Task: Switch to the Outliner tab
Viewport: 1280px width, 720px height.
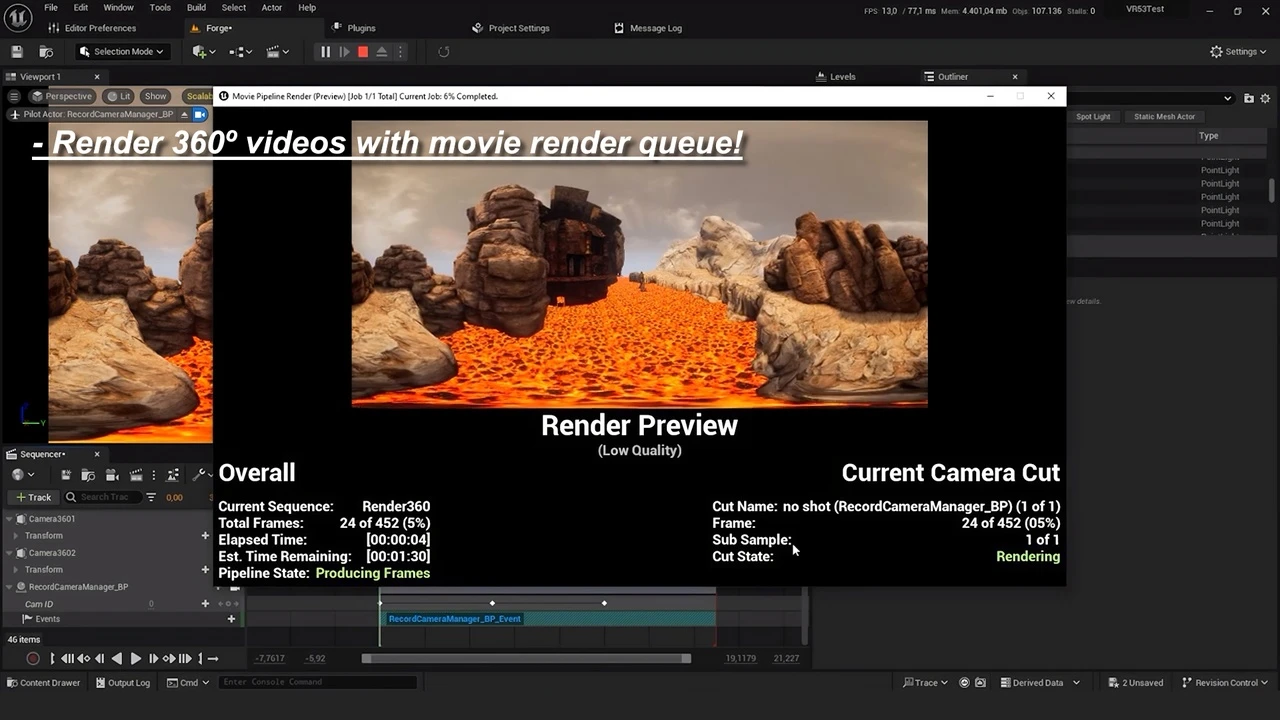Action: click(x=952, y=77)
